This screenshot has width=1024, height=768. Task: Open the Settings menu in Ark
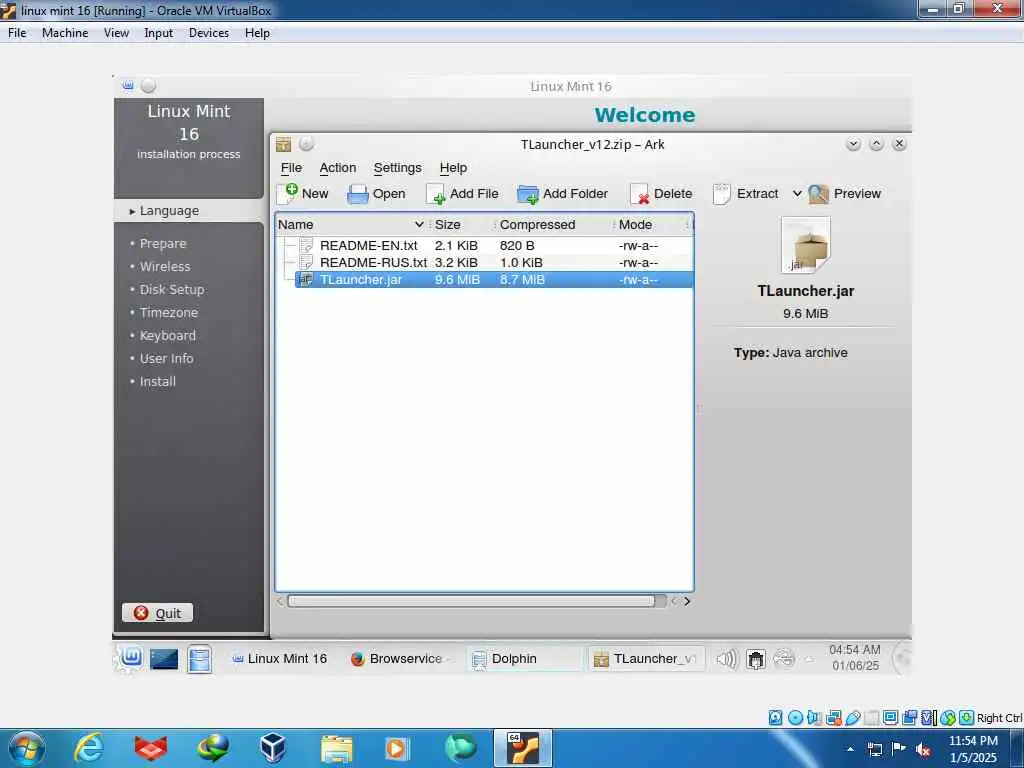tap(398, 168)
